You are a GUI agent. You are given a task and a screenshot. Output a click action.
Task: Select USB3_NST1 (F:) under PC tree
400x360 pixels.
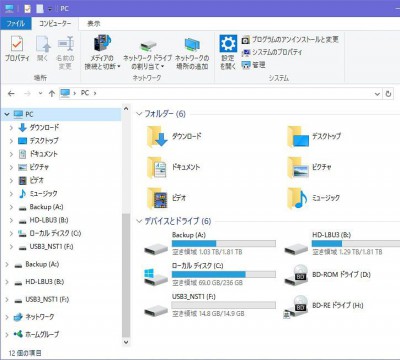tap(46, 247)
